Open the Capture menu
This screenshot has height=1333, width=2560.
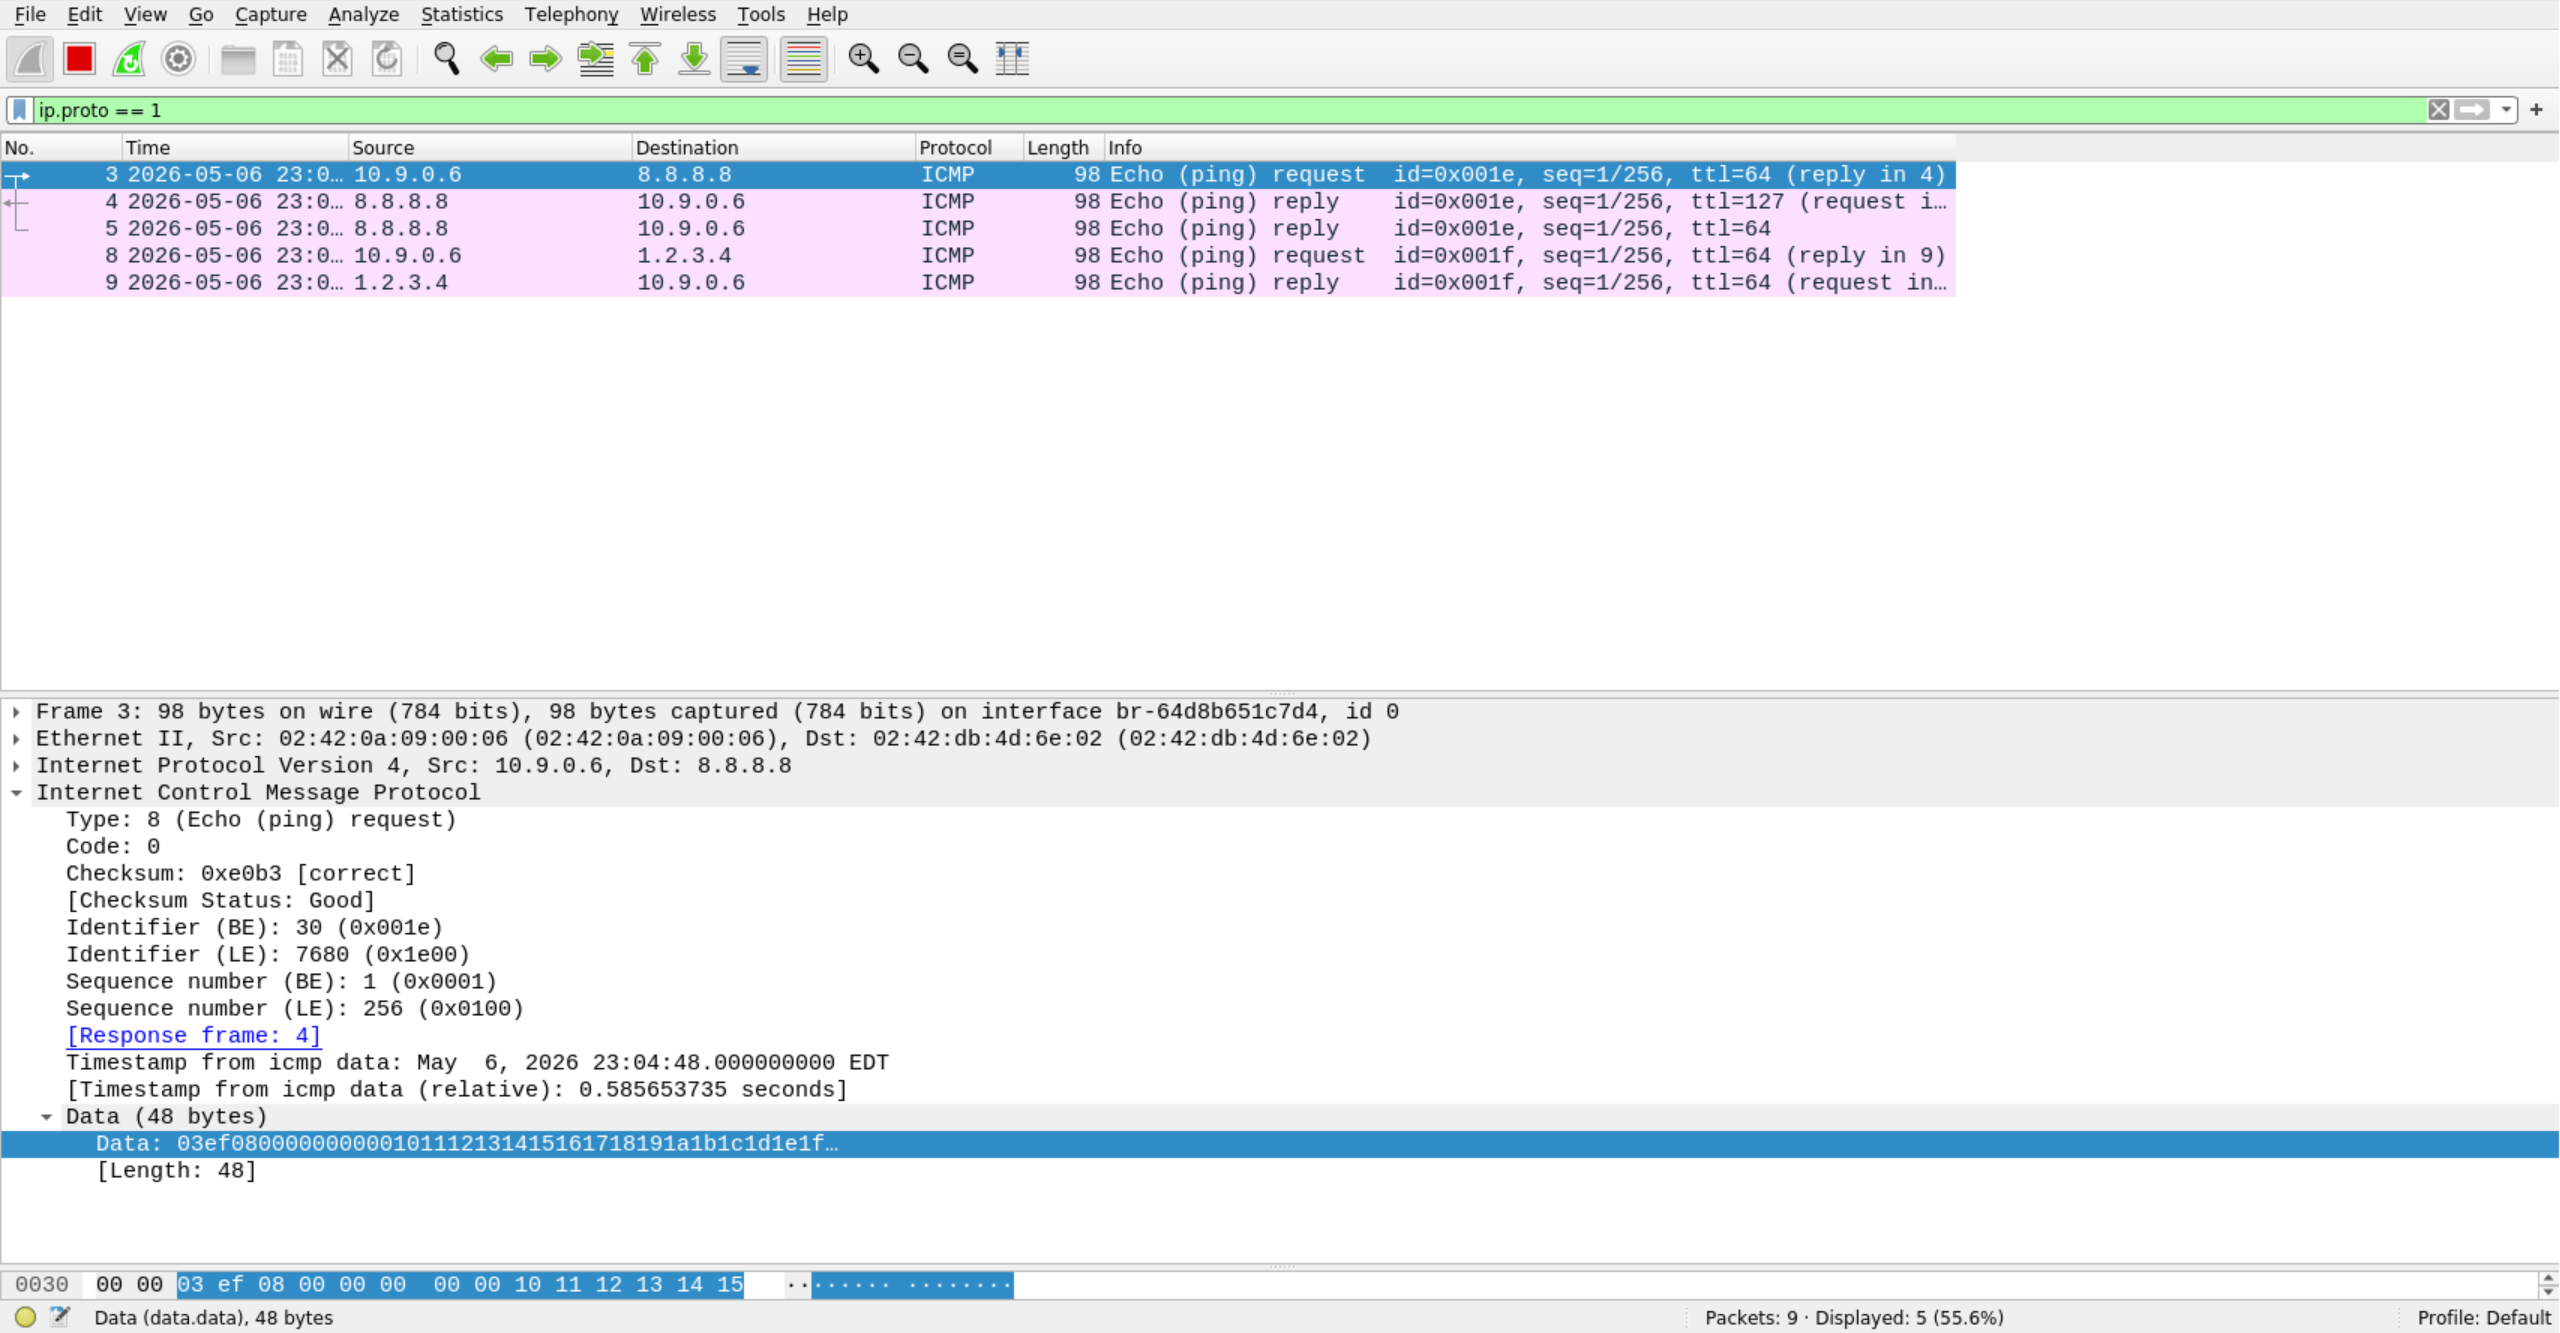coord(270,14)
